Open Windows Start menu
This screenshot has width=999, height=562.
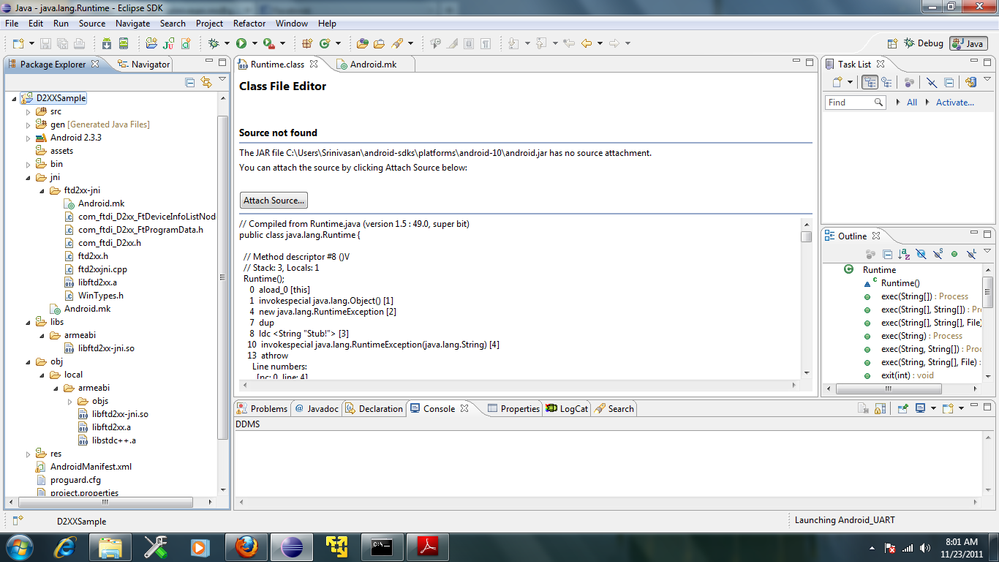(20, 547)
